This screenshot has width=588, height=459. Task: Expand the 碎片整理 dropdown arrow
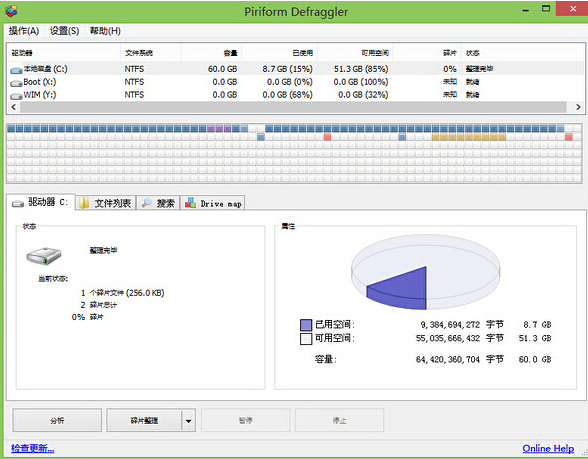click(x=189, y=420)
